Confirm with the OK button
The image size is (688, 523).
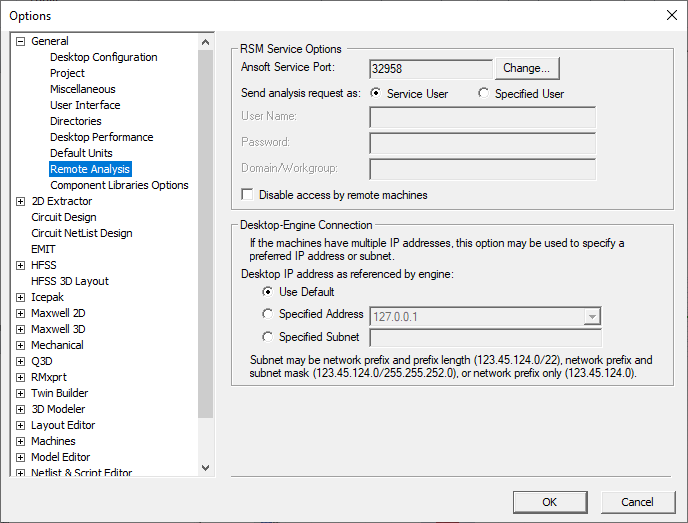[x=549, y=502]
